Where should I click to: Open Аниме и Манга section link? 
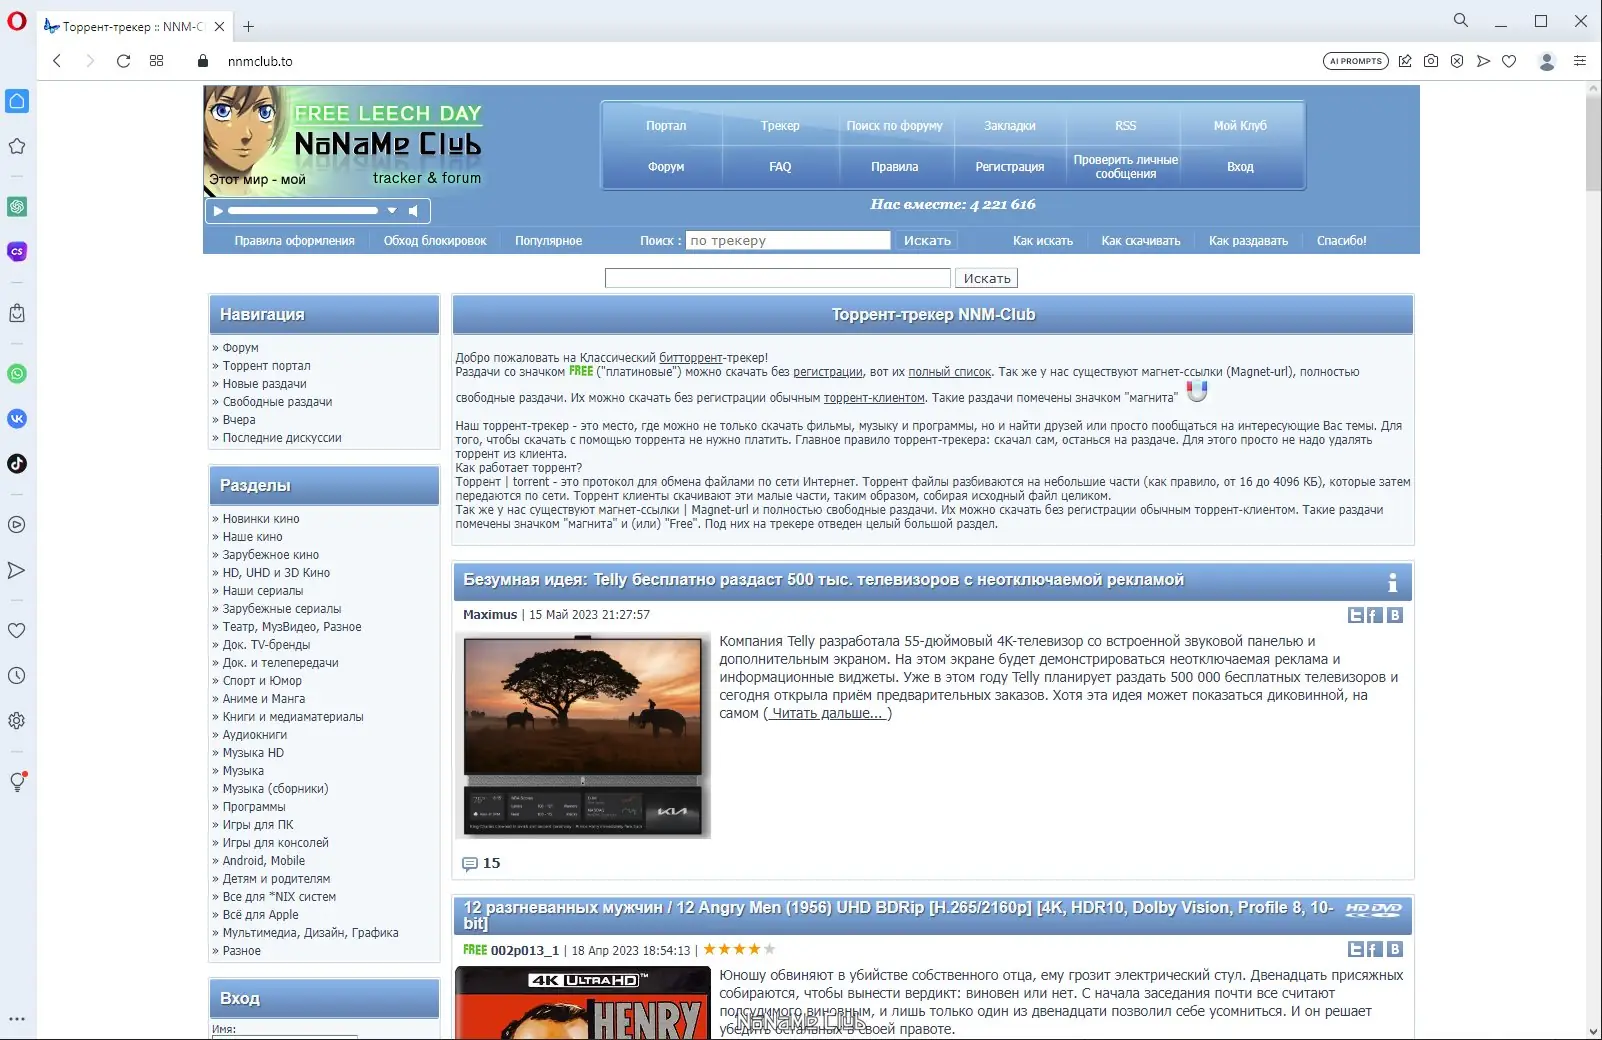(x=264, y=699)
